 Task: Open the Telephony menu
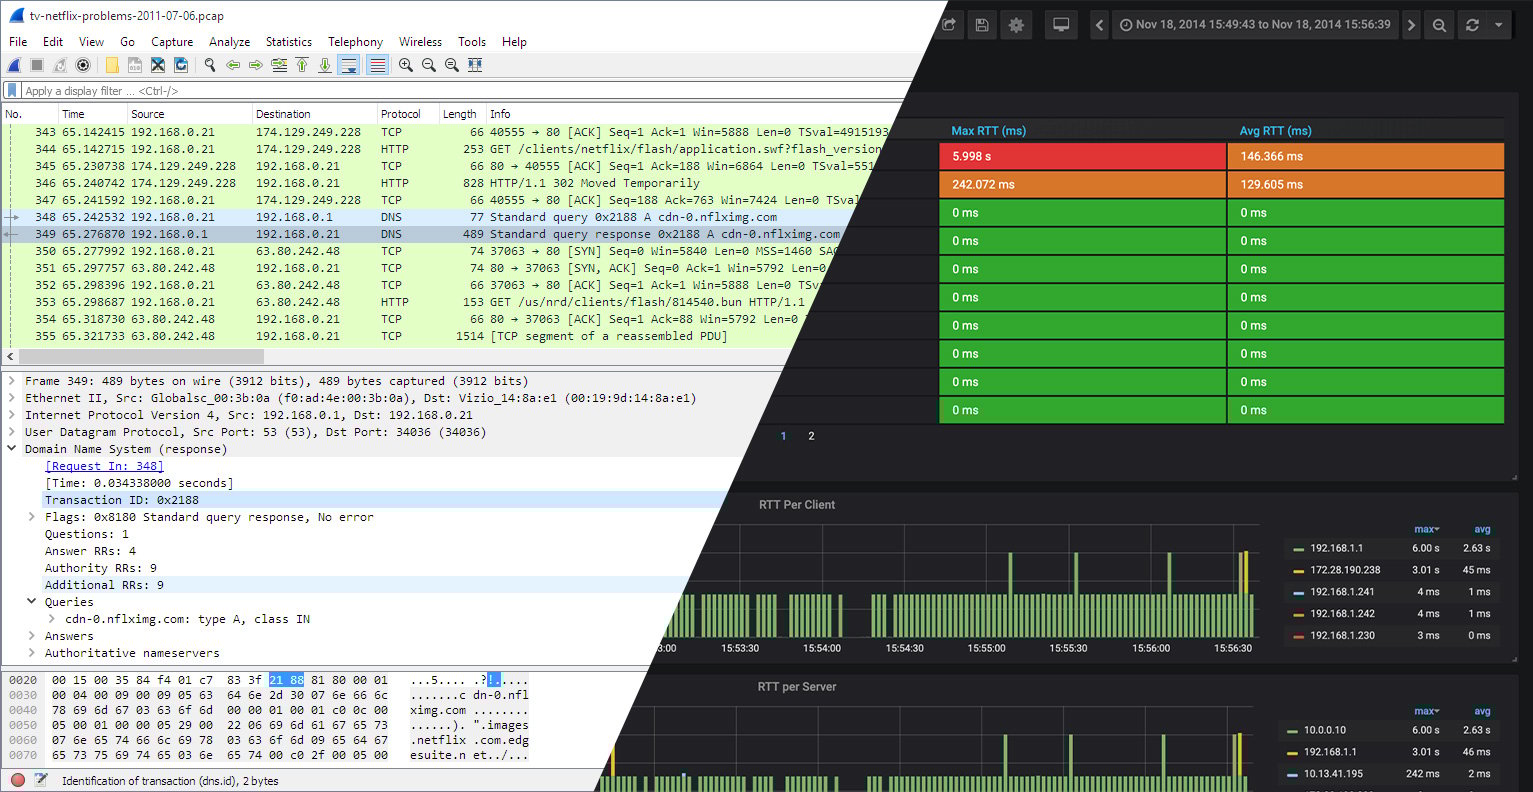[x=355, y=42]
